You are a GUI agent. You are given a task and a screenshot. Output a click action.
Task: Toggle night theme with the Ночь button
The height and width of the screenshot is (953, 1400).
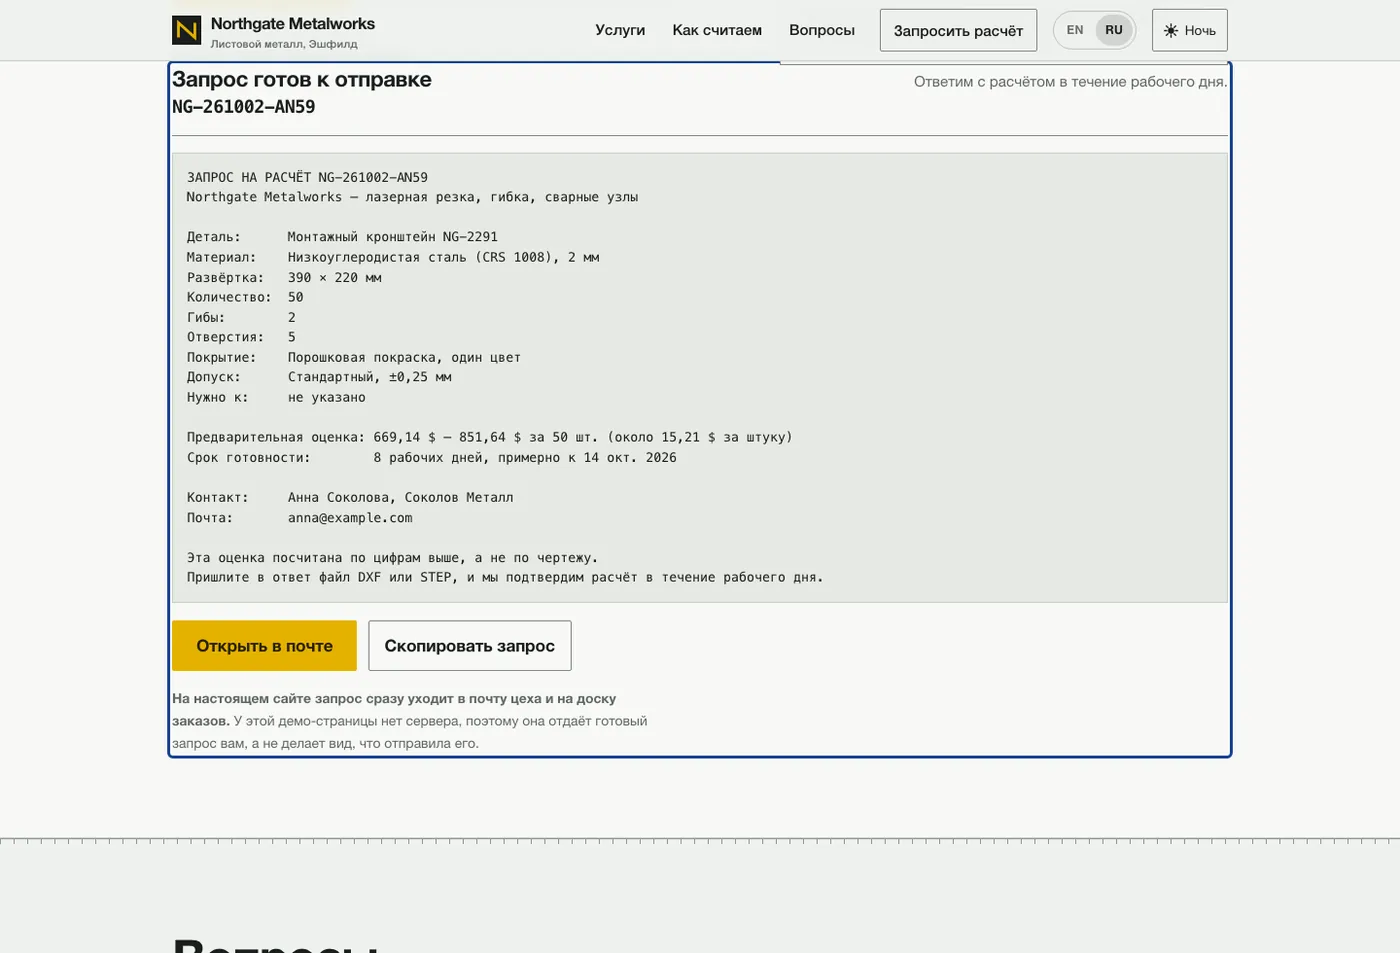click(1190, 30)
